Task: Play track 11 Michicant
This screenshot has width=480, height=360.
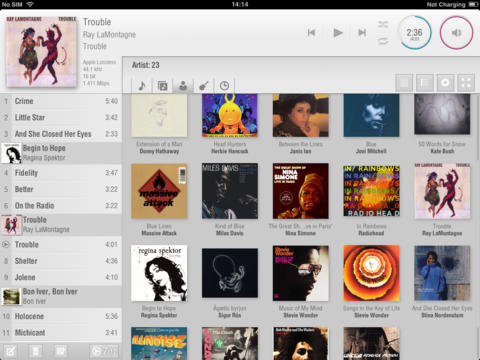Action: (61, 332)
